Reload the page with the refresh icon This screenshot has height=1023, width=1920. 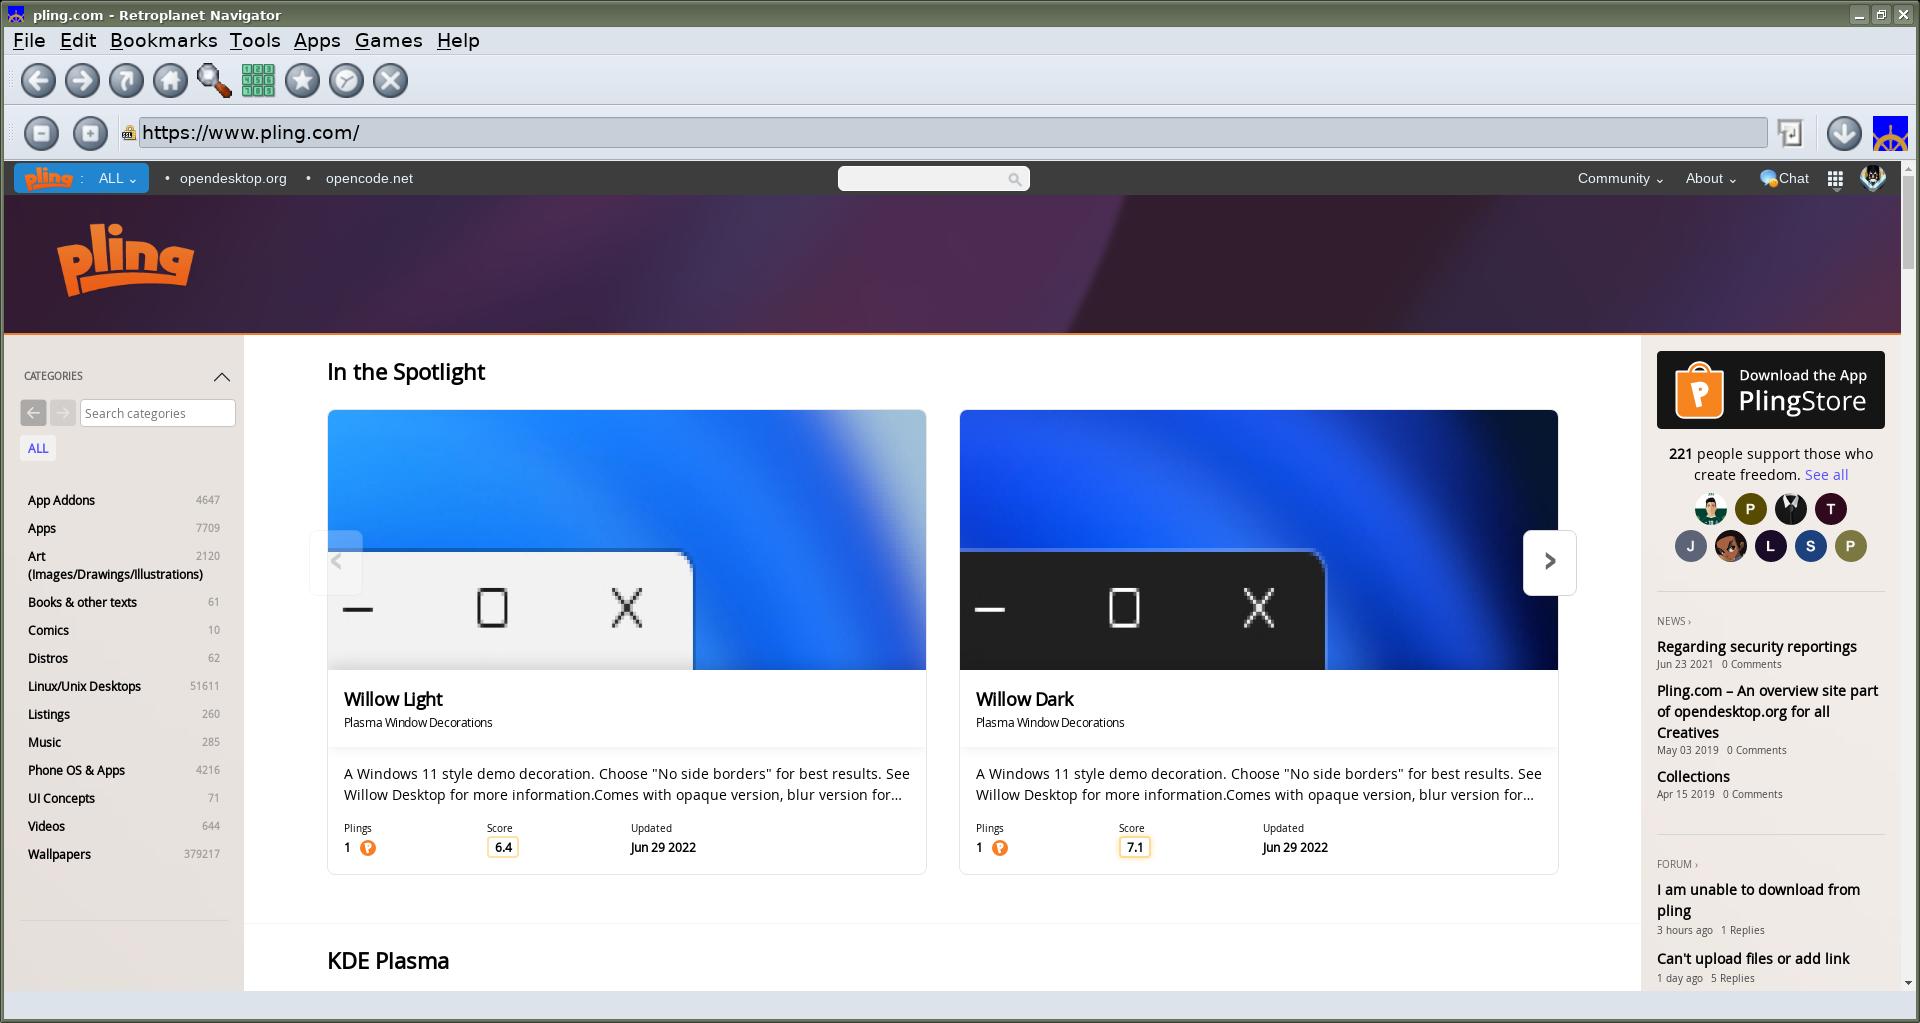click(x=127, y=81)
